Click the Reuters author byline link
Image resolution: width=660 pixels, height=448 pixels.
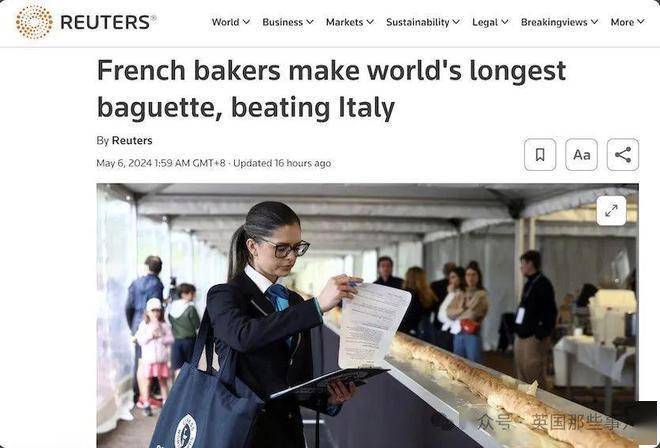(x=132, y=140)
